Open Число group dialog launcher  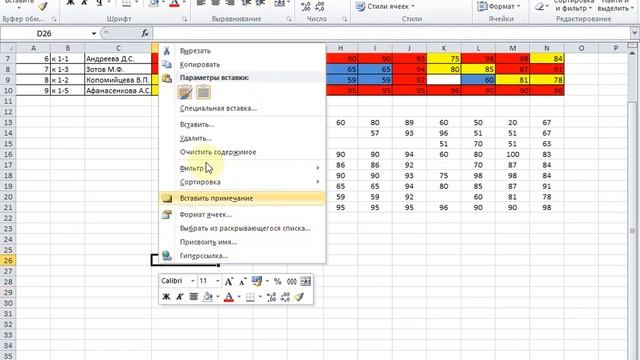[344, 19]
